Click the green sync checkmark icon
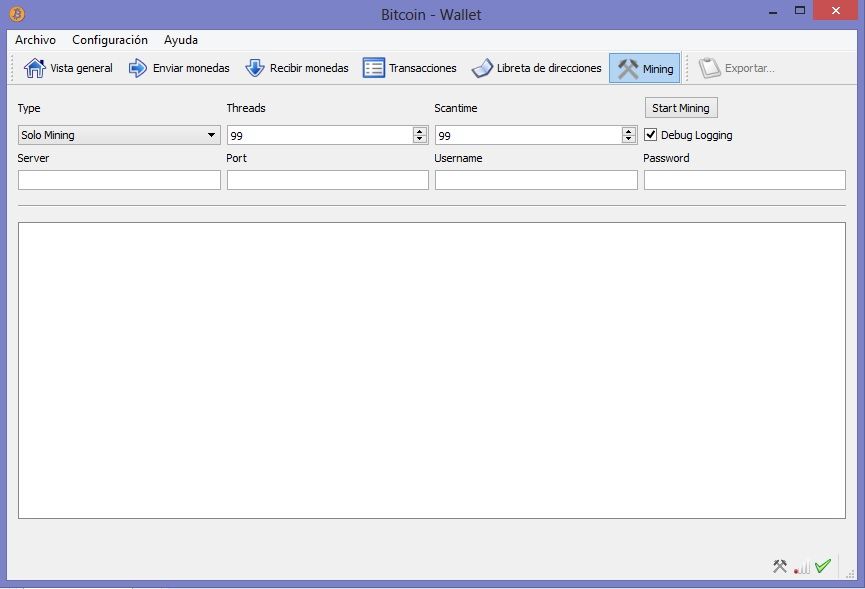Screen dimensions: 865x589 pyautogui.click(x=823, y=566)
